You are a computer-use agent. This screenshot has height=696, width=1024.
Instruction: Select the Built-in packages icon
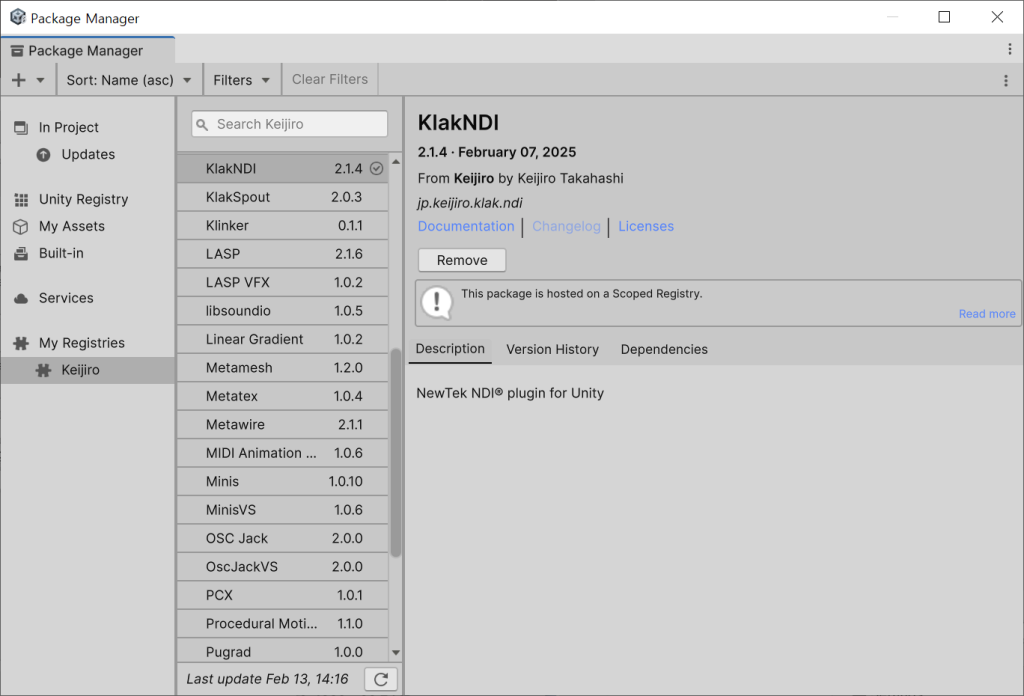21,253
